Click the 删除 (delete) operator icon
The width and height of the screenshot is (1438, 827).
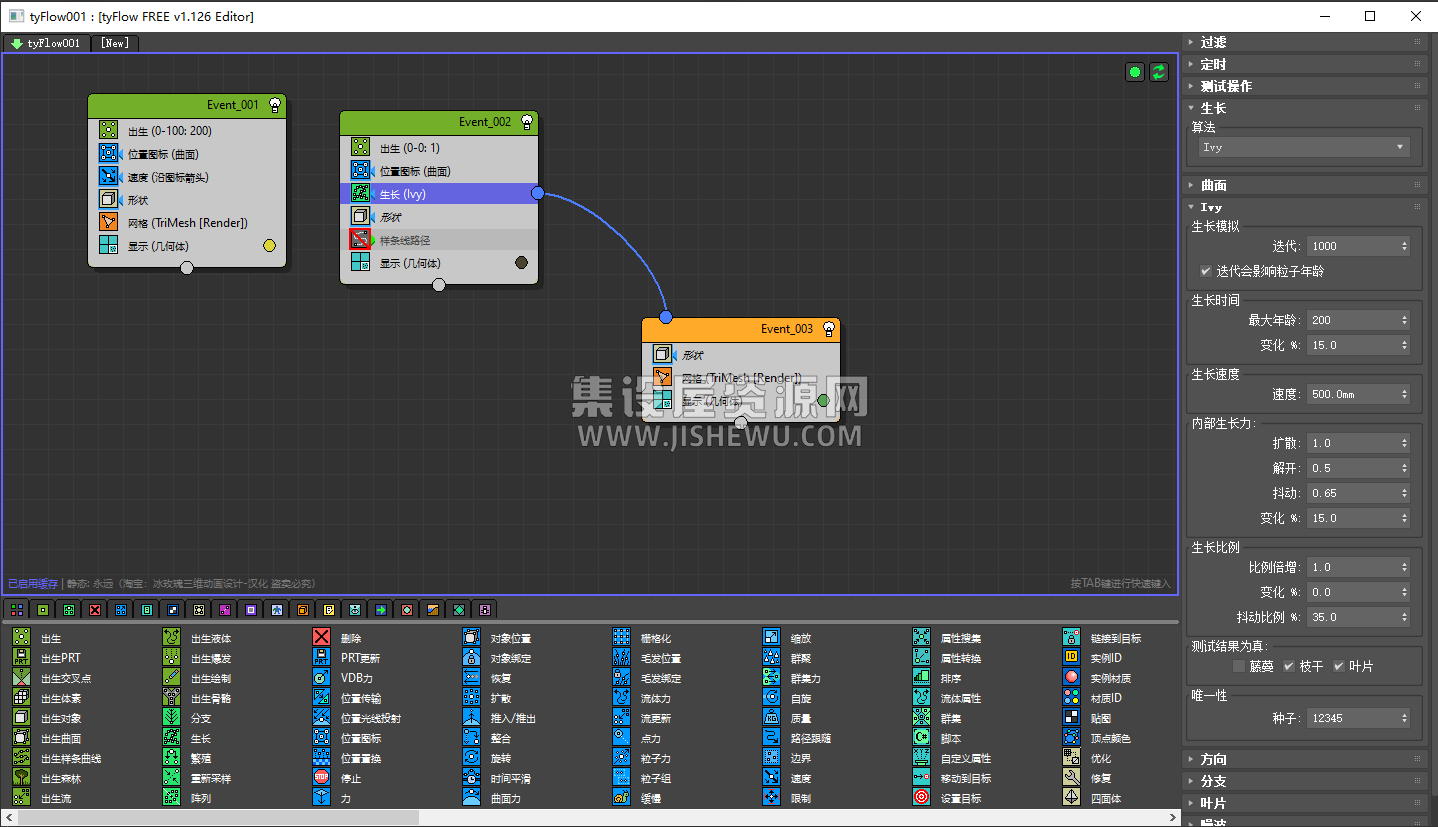pos(321,638)
